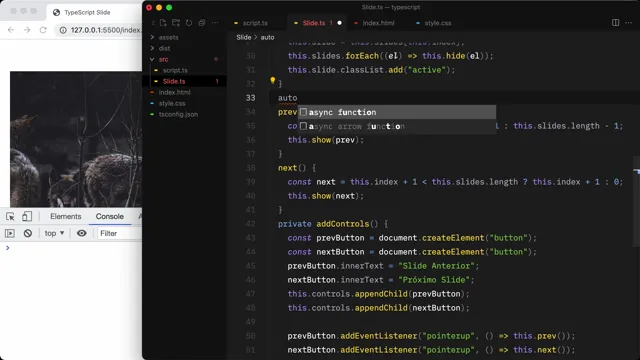640x360 pixels.
Task: Refresh the file explorer
Action: tap(189, 23)
